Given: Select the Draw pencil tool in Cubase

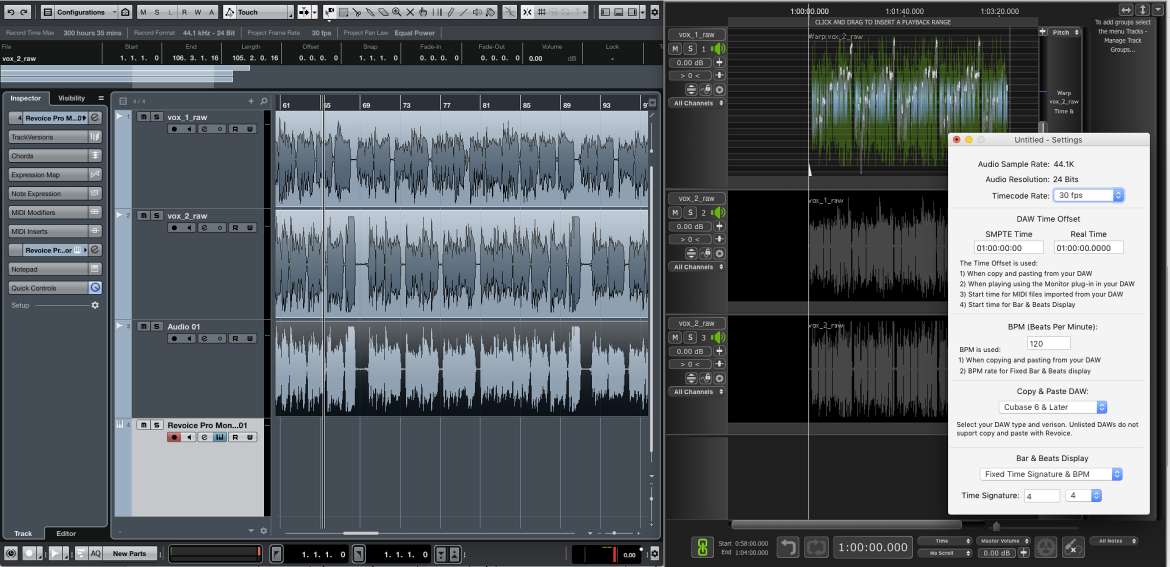Looking at the screenshot, I should pyautogui.click(x=450, y=13).
